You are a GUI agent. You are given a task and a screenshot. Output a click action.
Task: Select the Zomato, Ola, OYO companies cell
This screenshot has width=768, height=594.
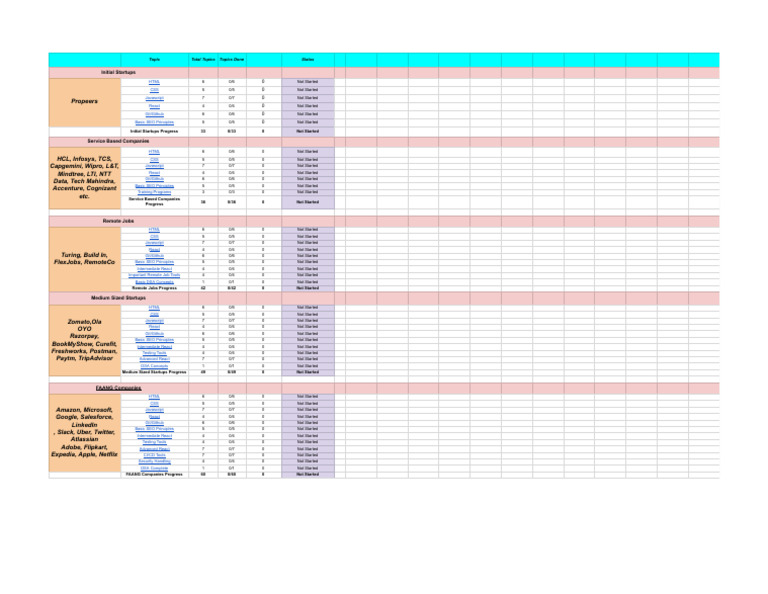tap(85, 340)
